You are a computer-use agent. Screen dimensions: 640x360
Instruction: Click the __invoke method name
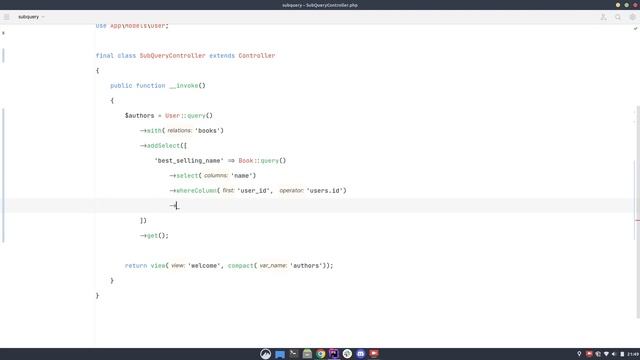pos(184,86)
